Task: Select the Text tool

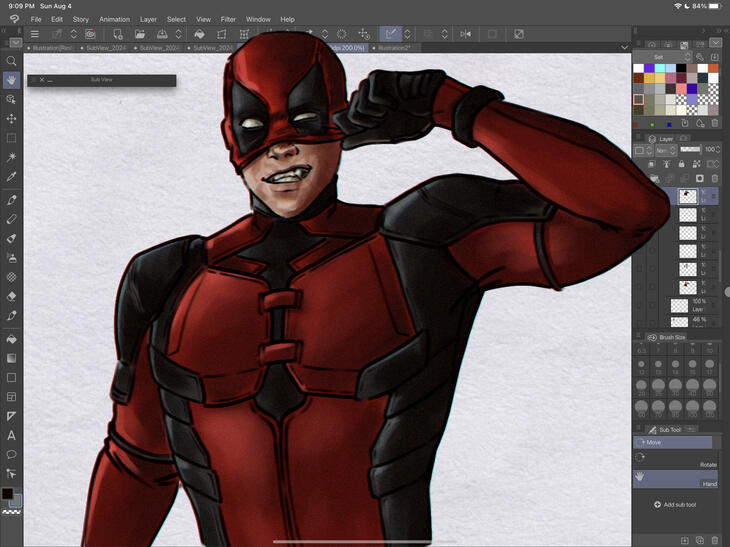Action: point(11,435)
